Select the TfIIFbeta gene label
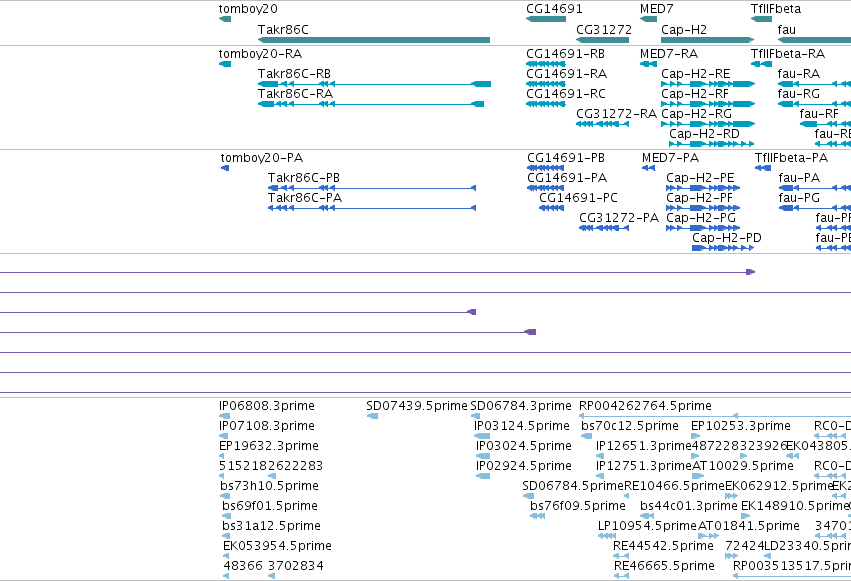The width and height of the screenshot is (851, 581). (776, 9)
